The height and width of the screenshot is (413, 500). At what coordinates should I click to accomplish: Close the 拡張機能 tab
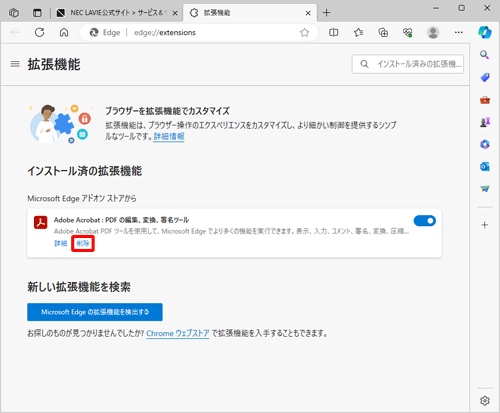pyautogui.click(x=308, y=13)
